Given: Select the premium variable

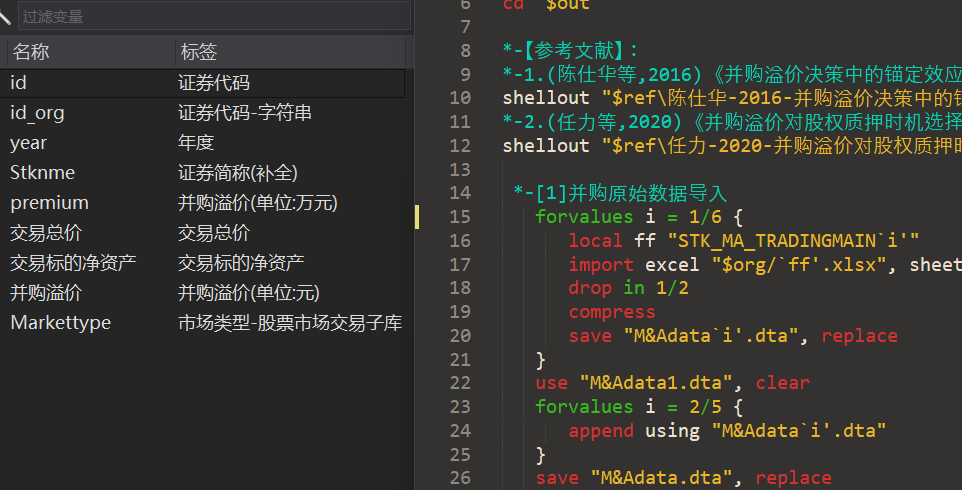Looking at the screenshot, I should 49,203.
